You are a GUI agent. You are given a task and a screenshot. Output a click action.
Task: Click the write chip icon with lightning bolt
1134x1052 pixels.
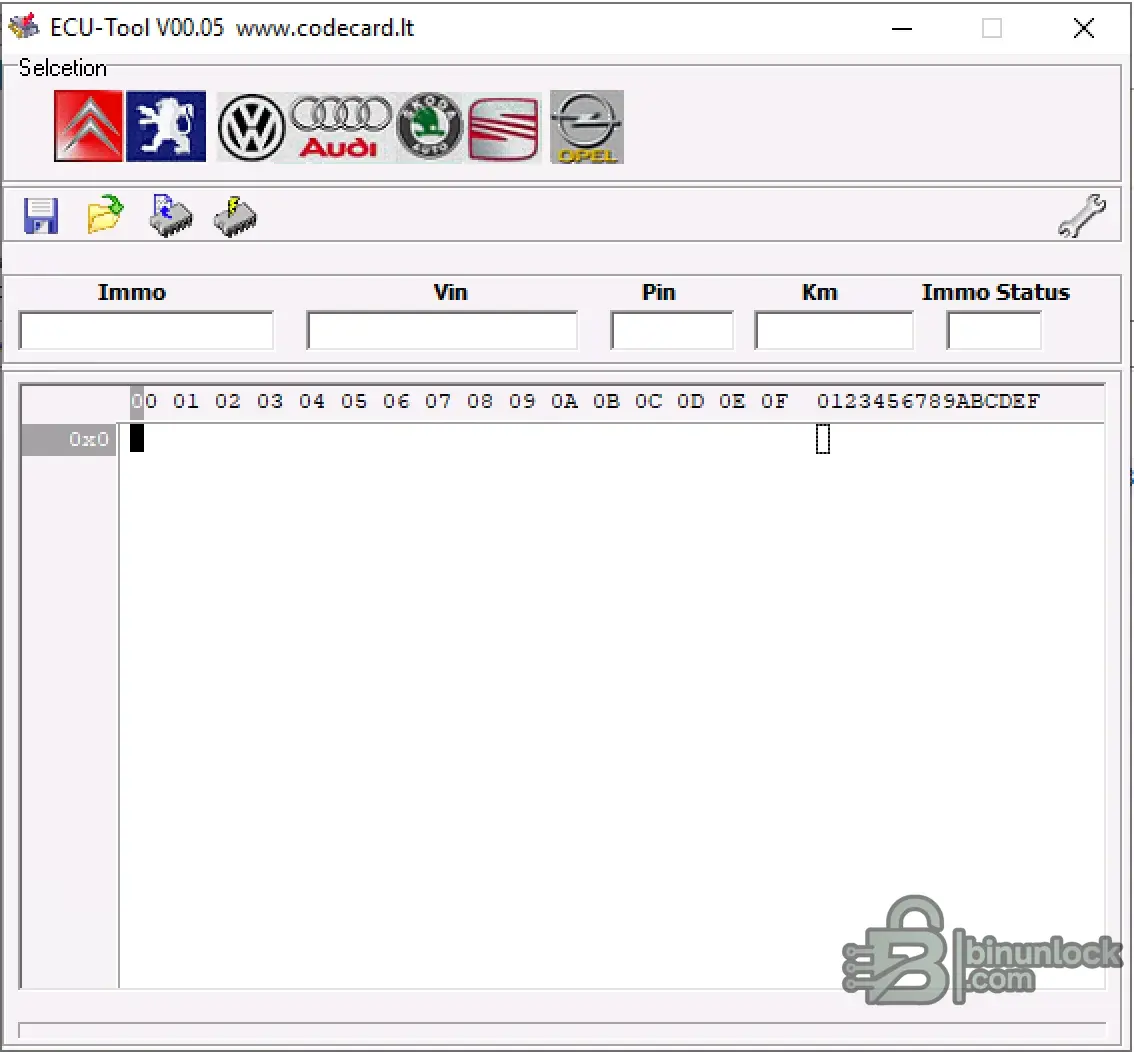click(x=235, y=215)
